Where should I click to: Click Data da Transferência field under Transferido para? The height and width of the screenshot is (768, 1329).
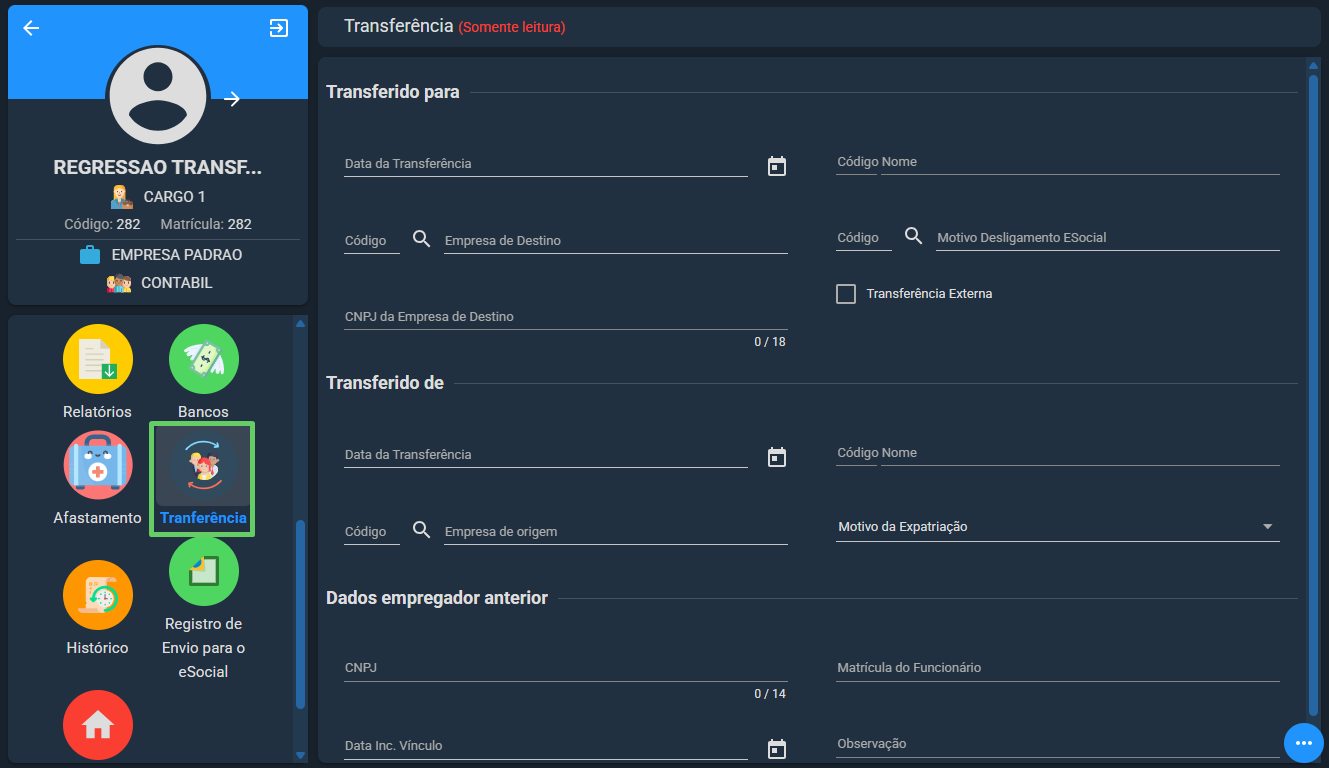(x=546, y=164)
